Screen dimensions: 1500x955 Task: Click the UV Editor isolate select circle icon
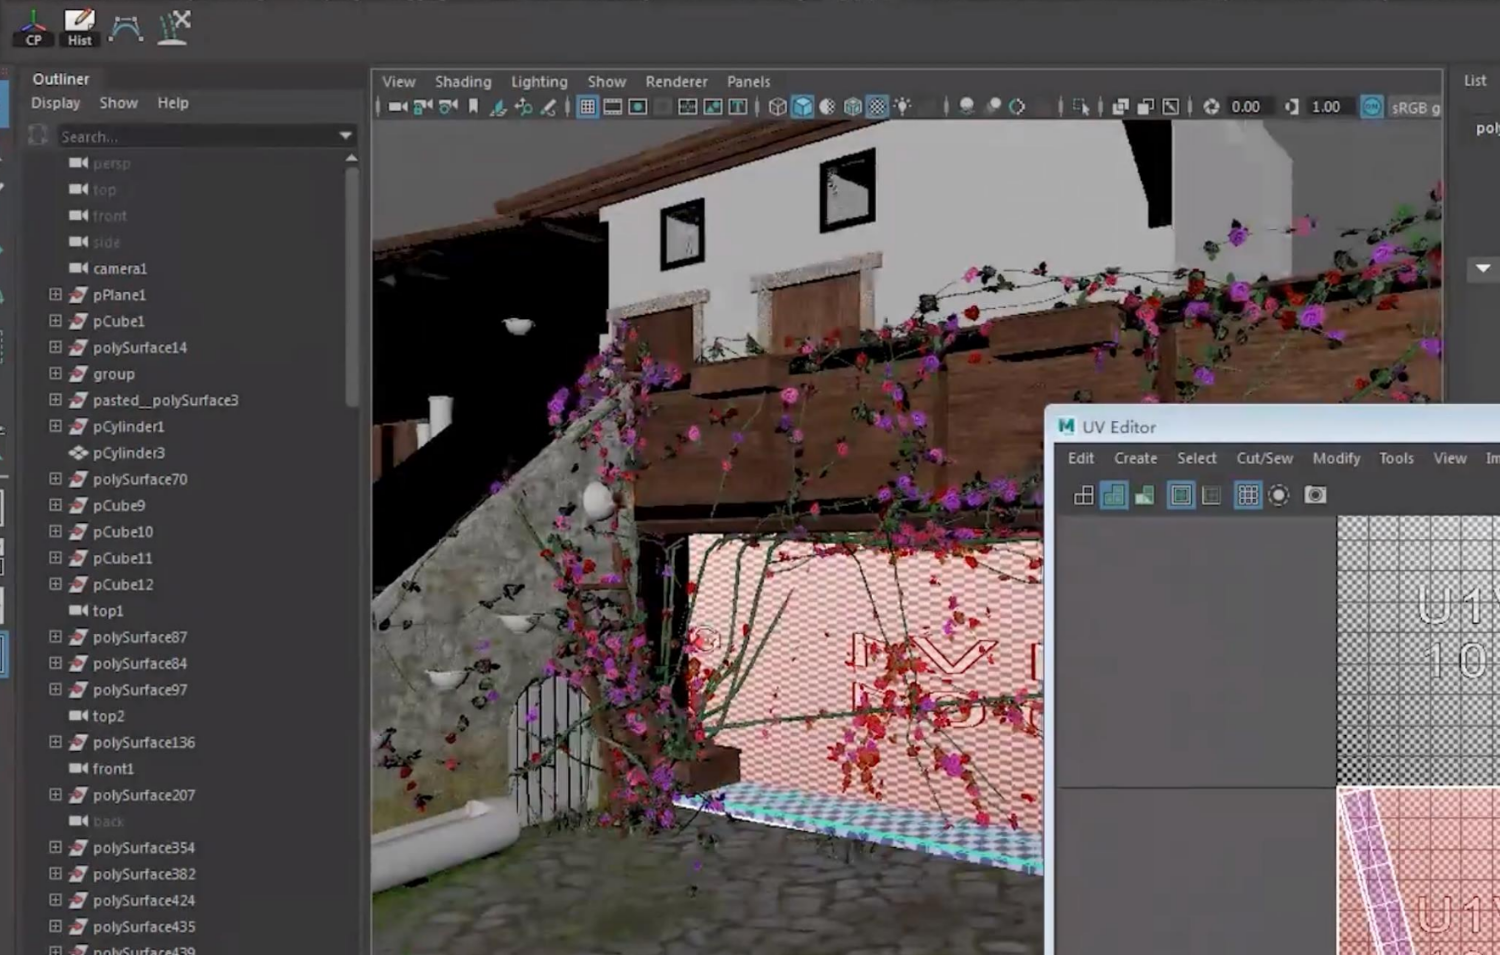click(x=1279, y=495)
